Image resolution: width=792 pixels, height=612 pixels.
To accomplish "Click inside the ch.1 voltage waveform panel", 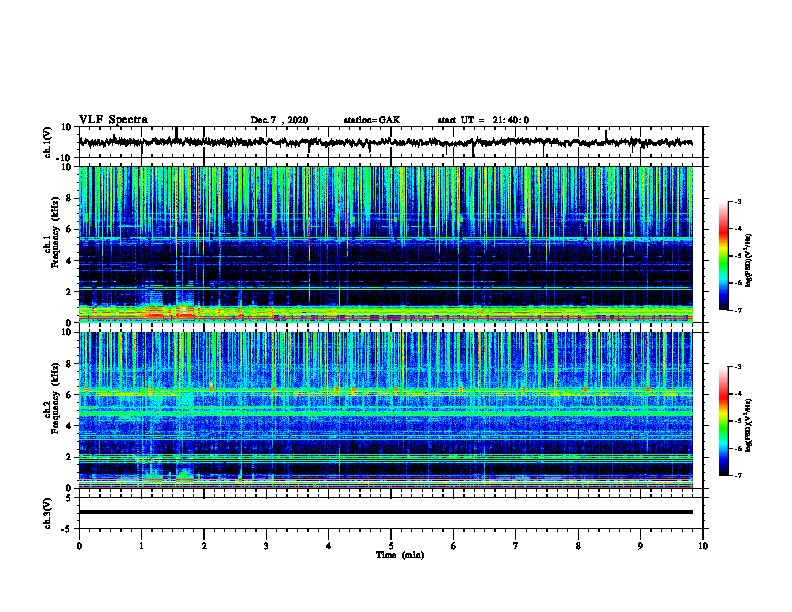I will click(390, 142).
